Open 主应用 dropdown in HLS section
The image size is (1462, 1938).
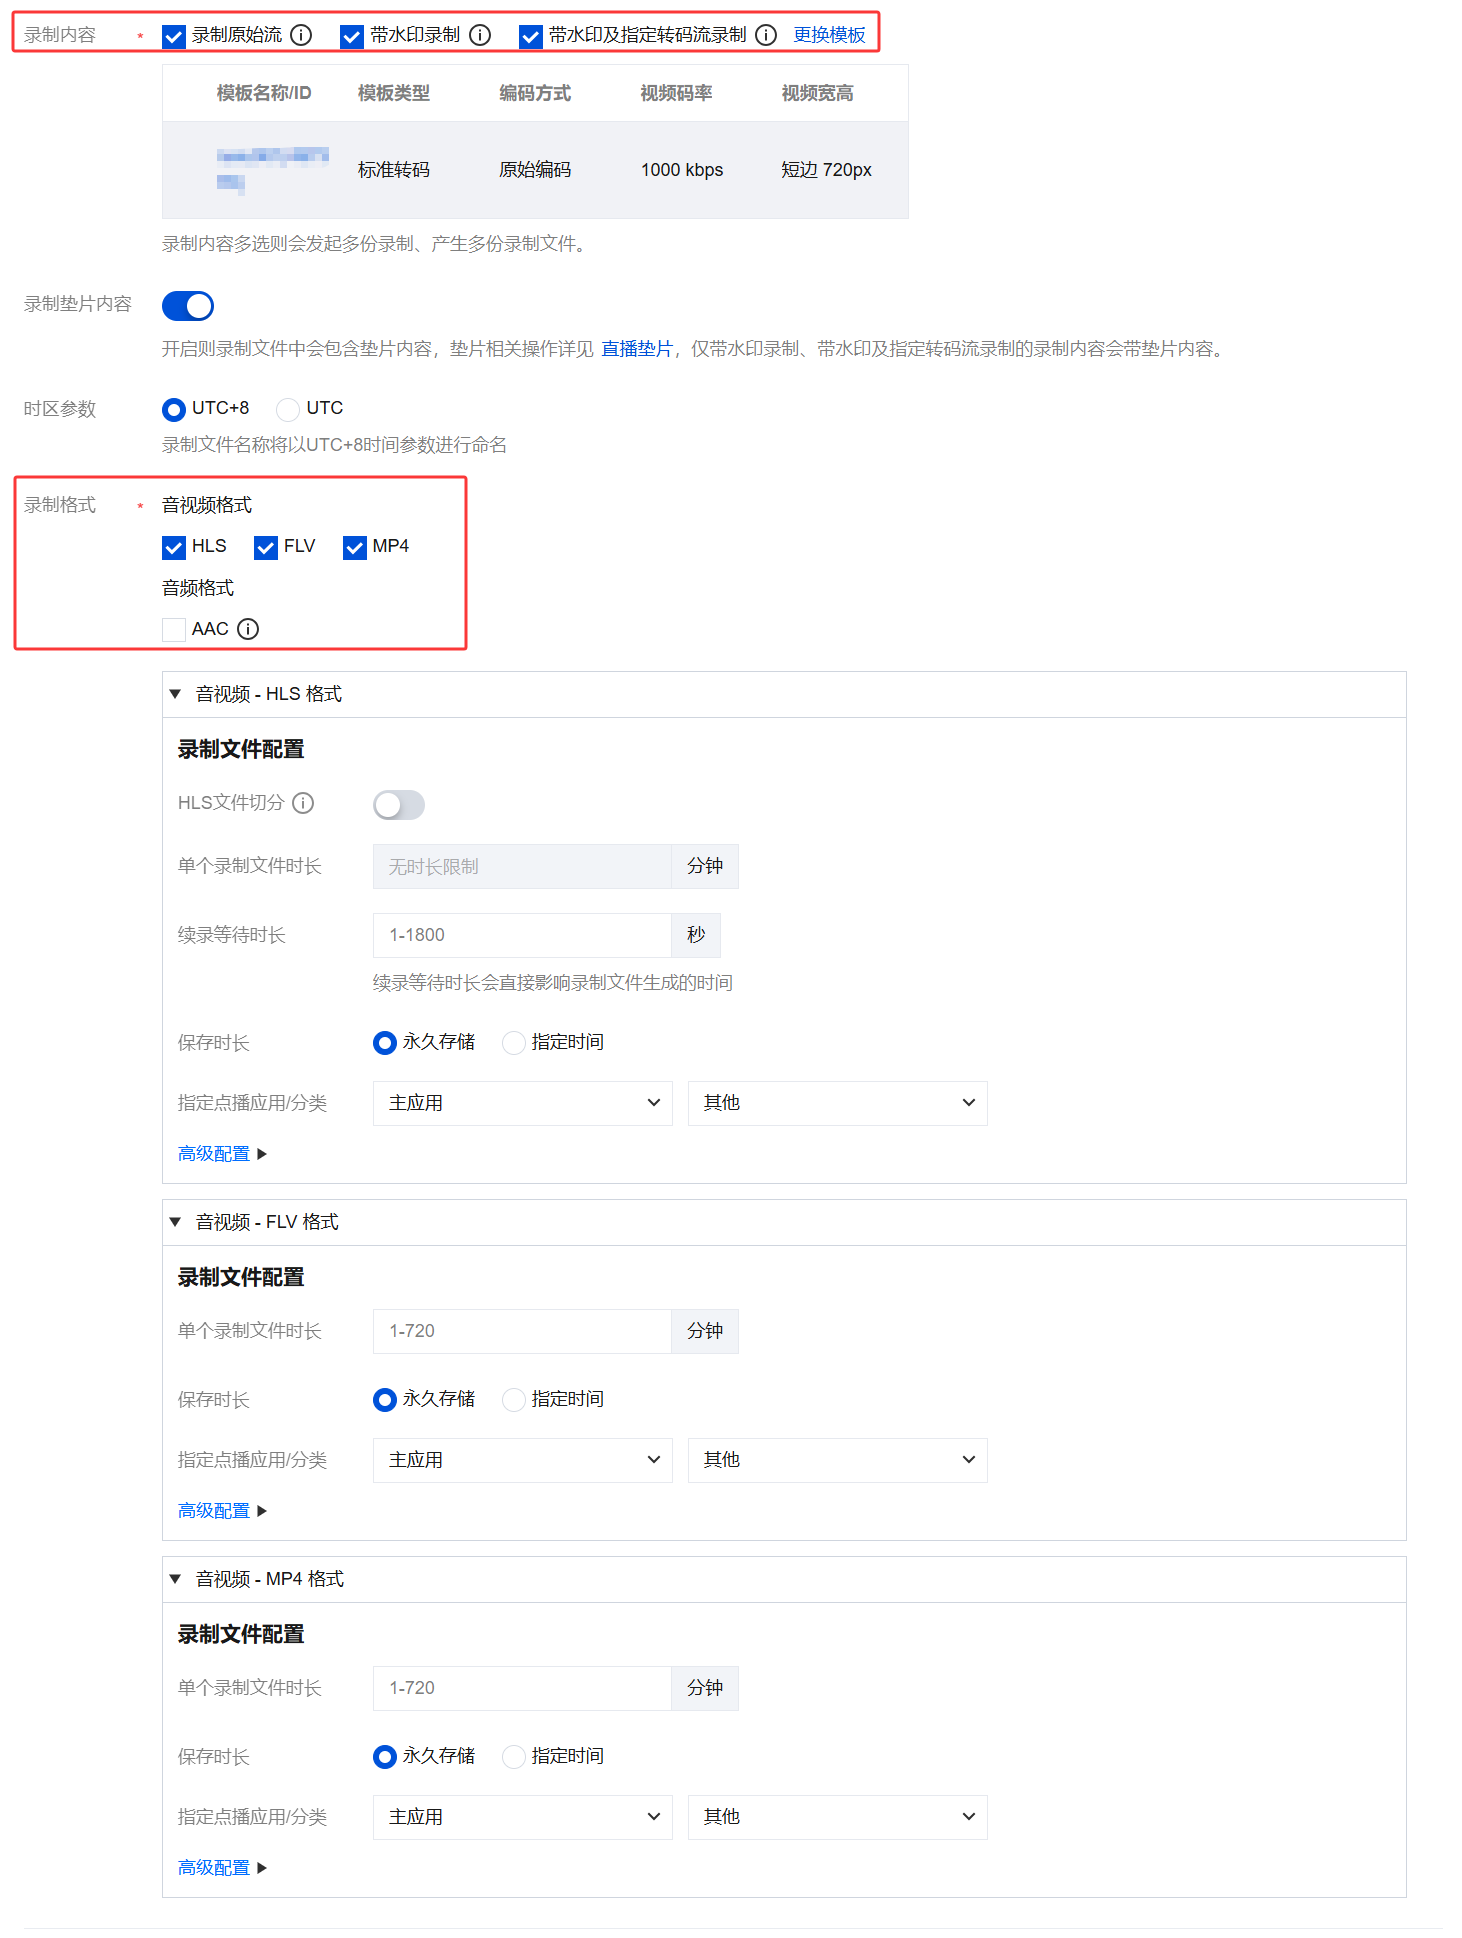pyautogui.click(x=523, y=1103)
